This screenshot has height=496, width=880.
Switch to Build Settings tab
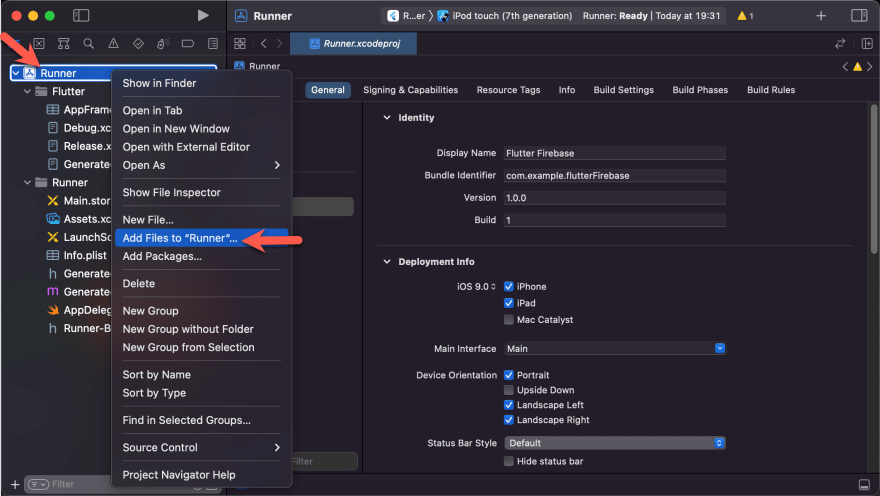624,90
